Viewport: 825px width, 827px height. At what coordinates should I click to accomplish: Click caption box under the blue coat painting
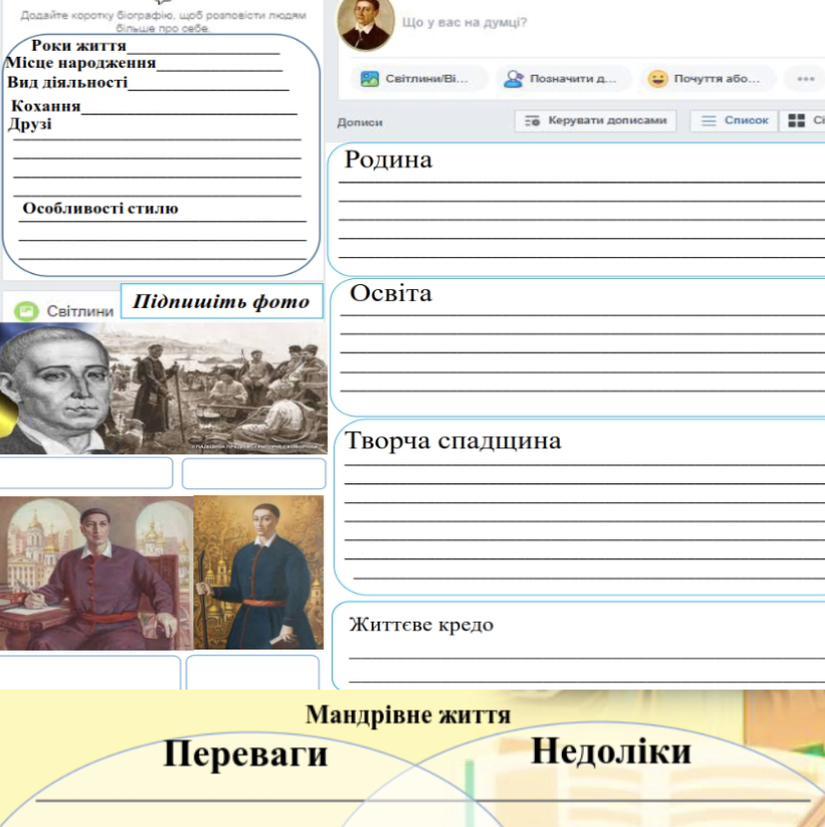(x=253, y=672)
